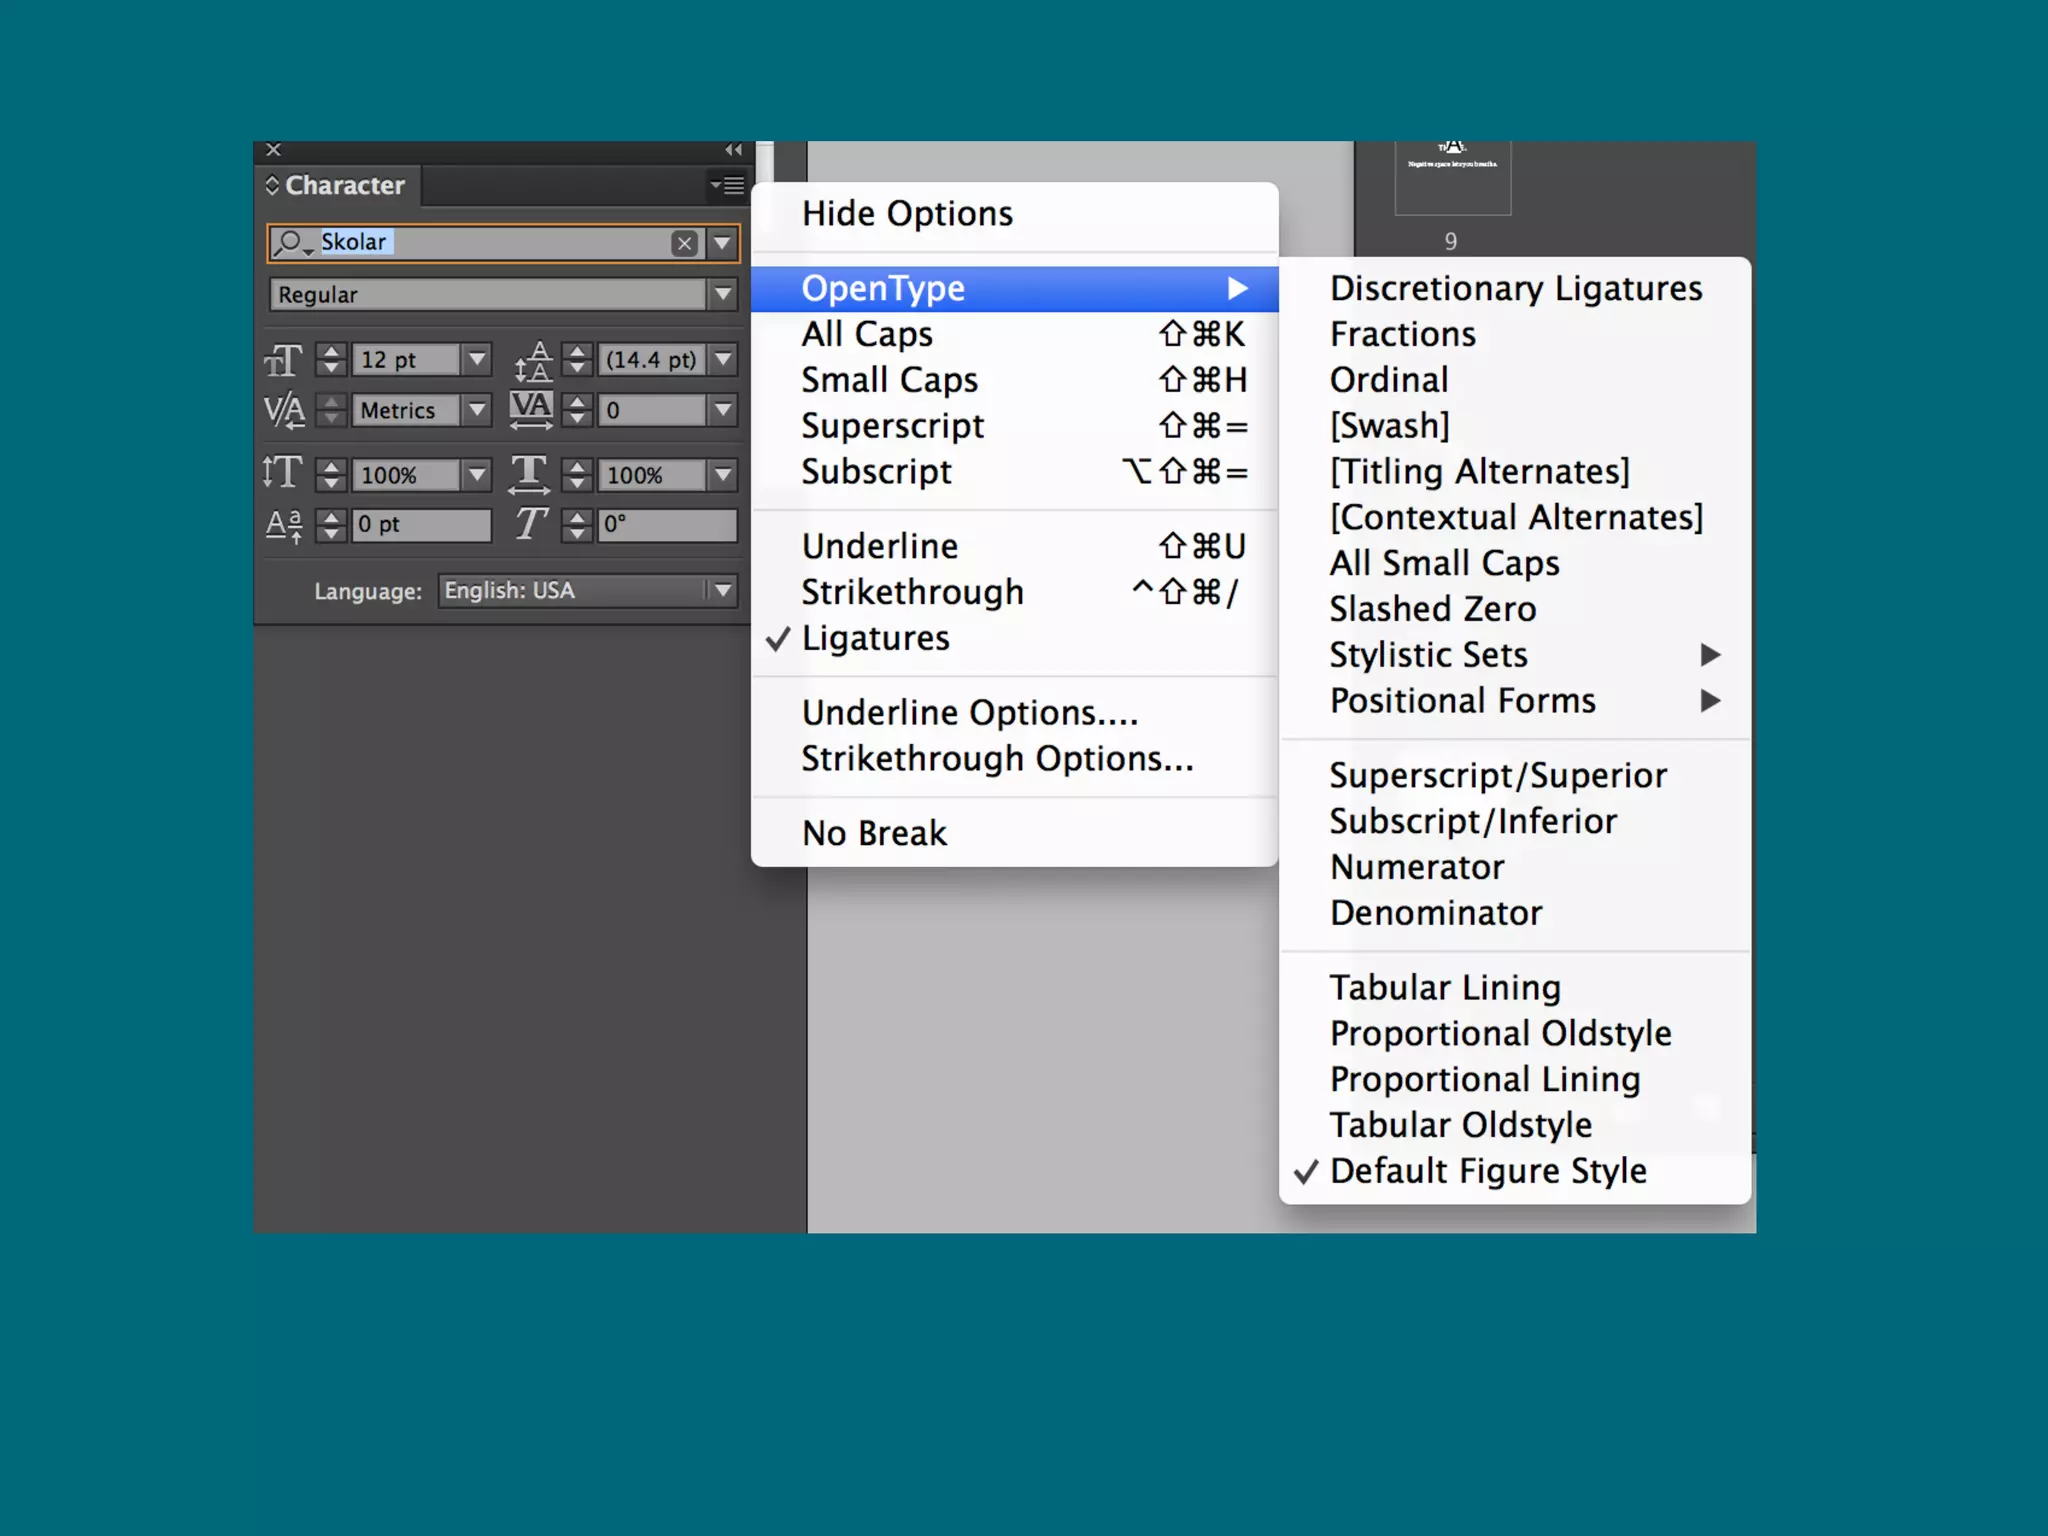Increase font size with stepper arrows
This screenshot has height=1536, width=2048.
click(331, 352)
